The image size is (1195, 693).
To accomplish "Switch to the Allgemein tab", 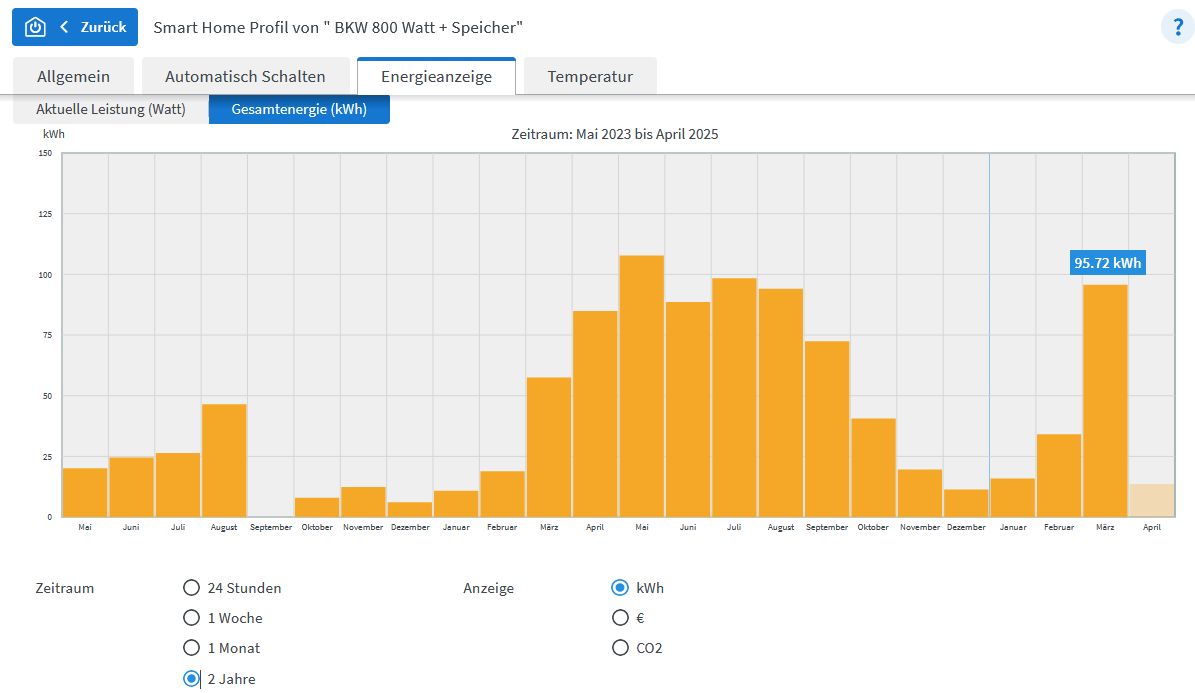I will pyautogui.click(x=73, y=76).
